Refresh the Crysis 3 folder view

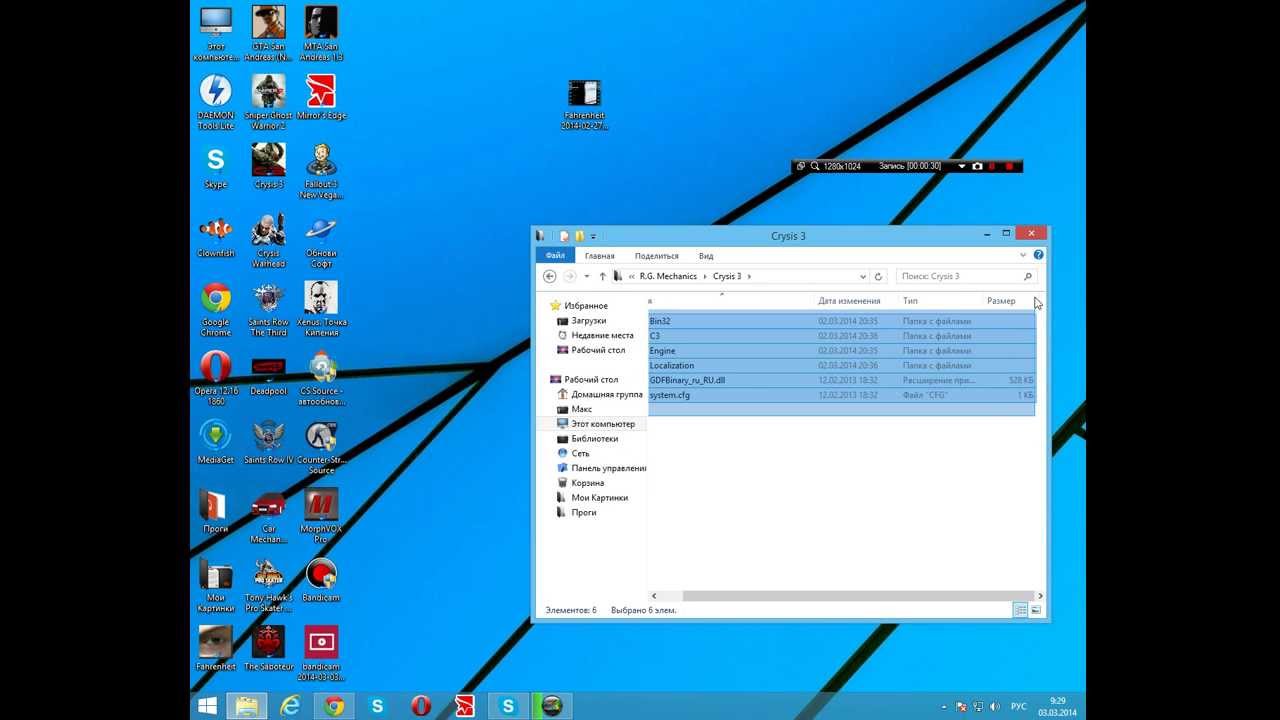click(879, 276)
